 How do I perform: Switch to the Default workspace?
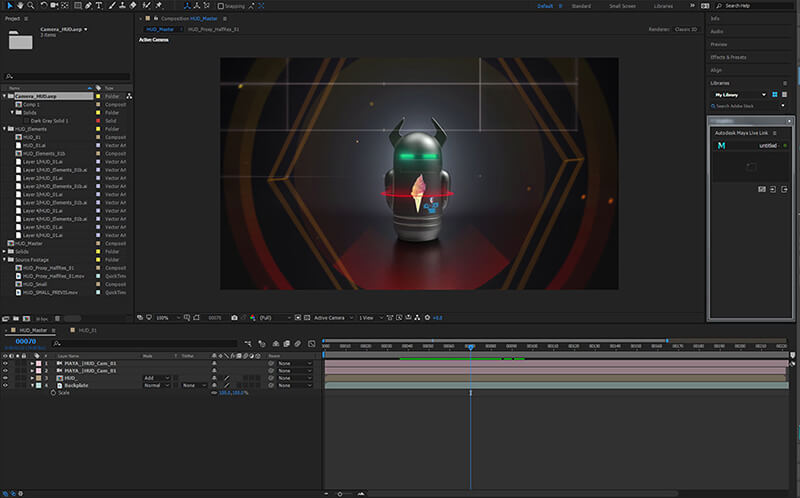(x=545, y=6)
